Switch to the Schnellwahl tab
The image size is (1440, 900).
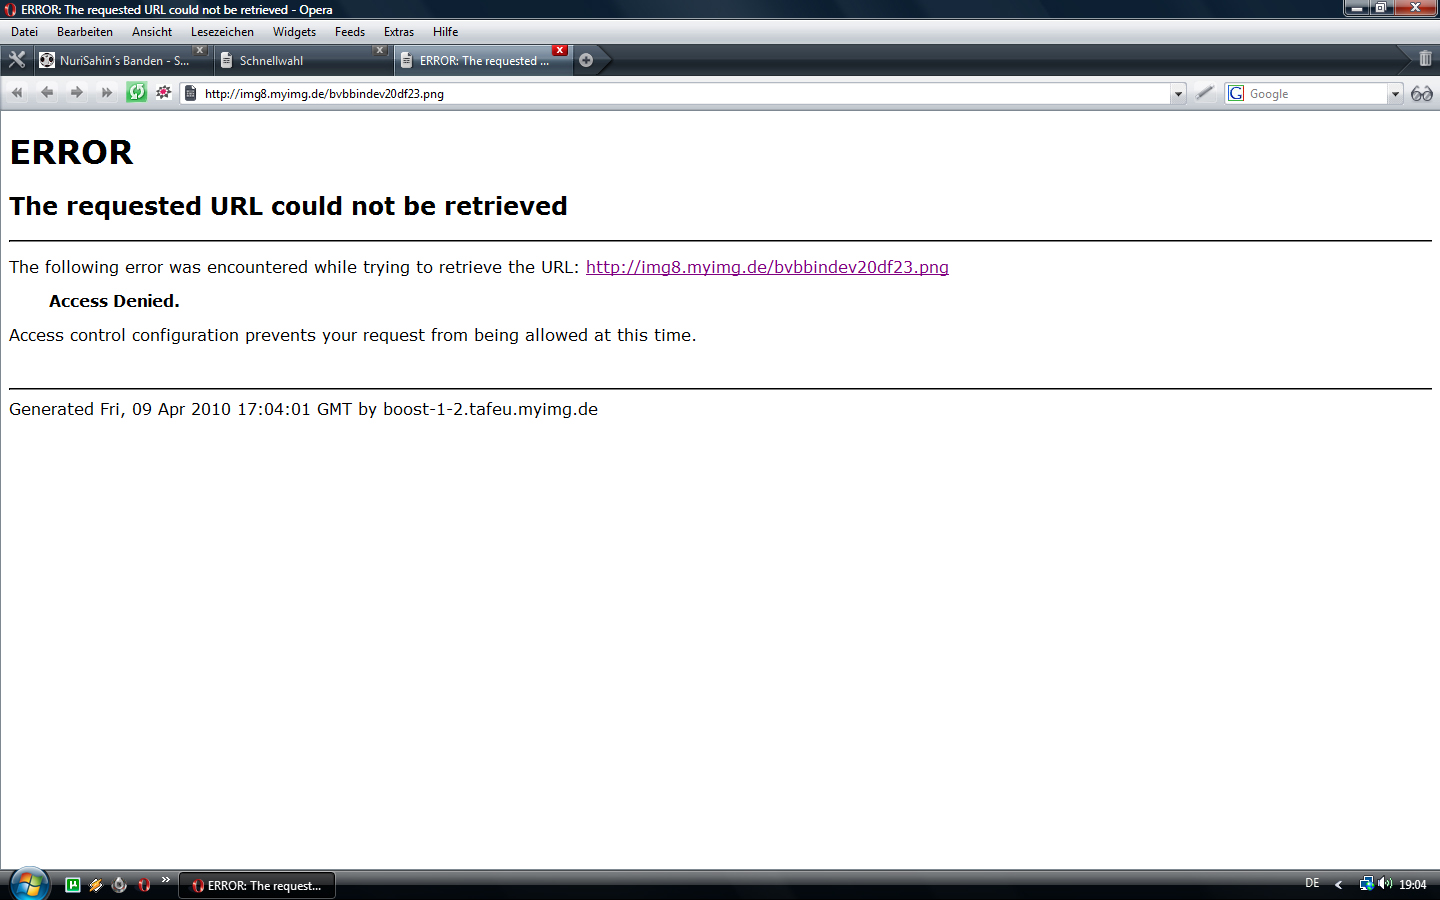[302, 60]
